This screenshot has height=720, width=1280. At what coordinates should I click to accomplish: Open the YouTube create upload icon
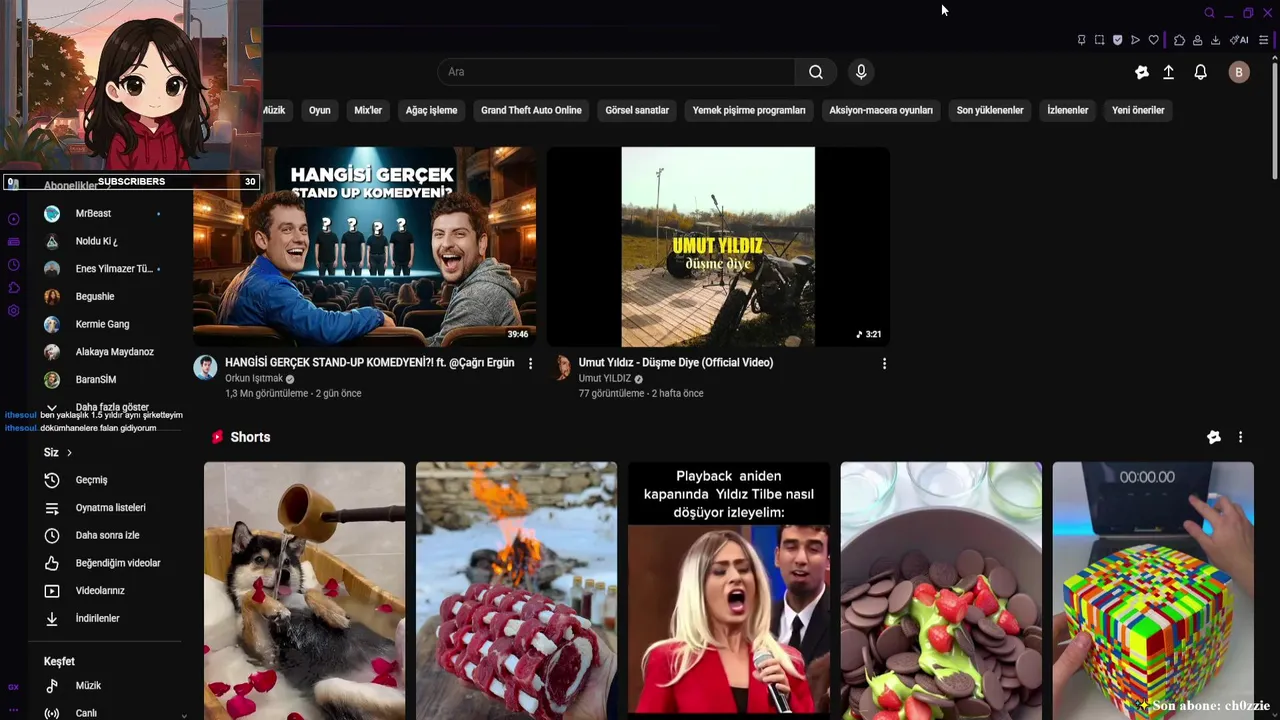[x=1168, y=72]
